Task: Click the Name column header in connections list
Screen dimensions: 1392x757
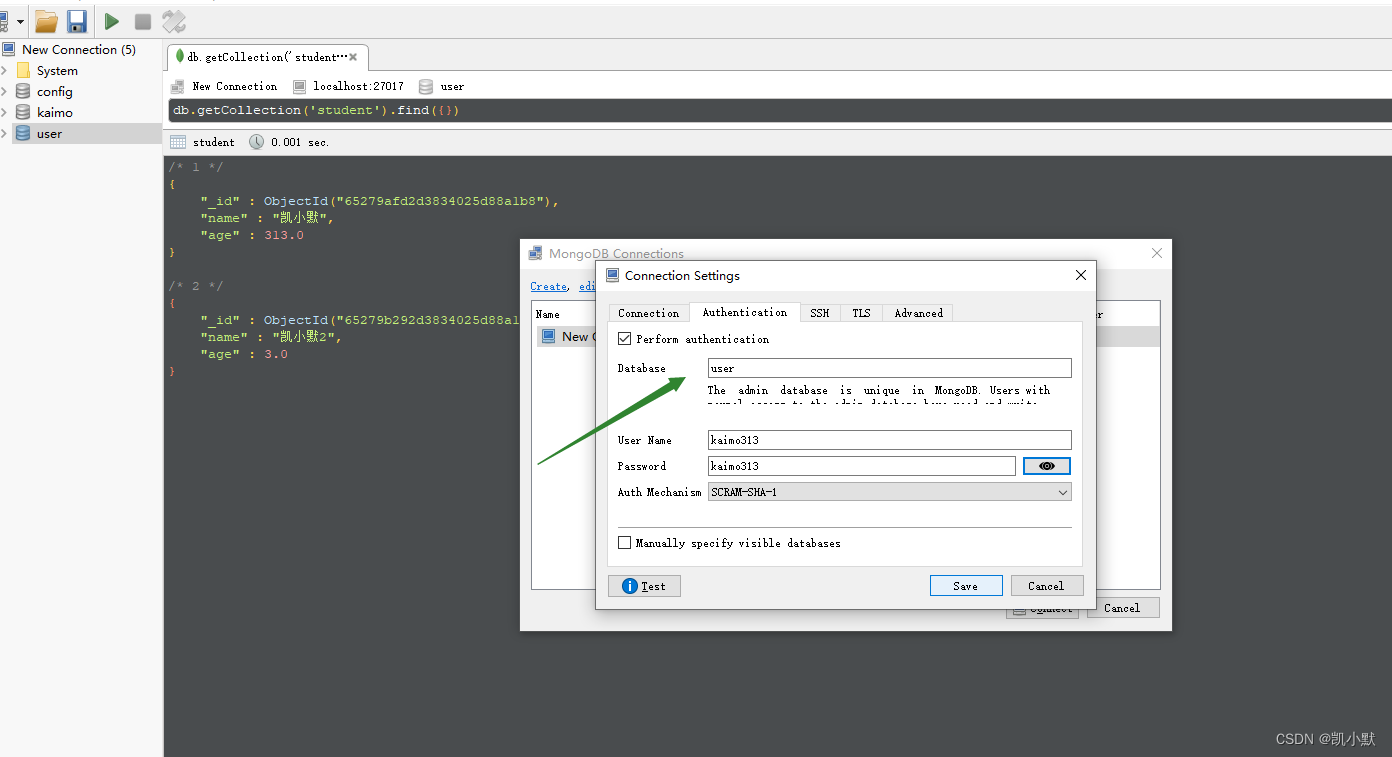Action: (548, 314)
